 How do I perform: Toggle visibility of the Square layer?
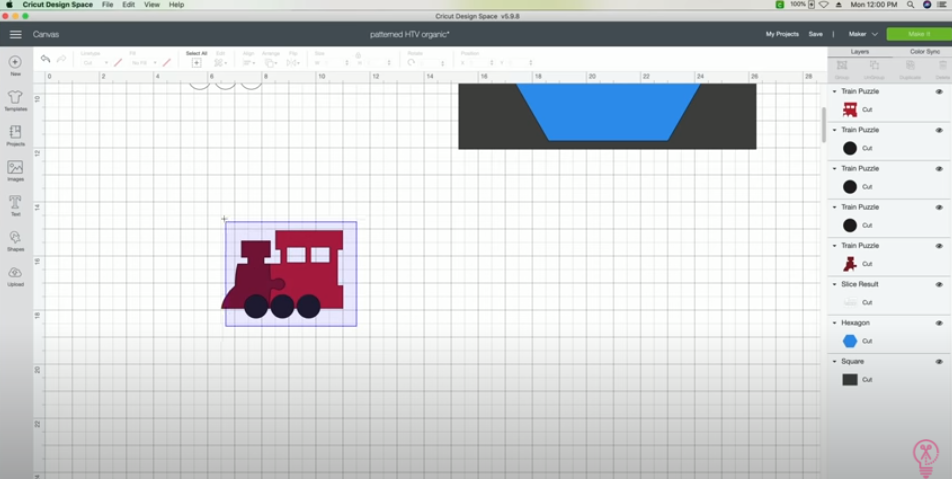(x=939, y=362)
